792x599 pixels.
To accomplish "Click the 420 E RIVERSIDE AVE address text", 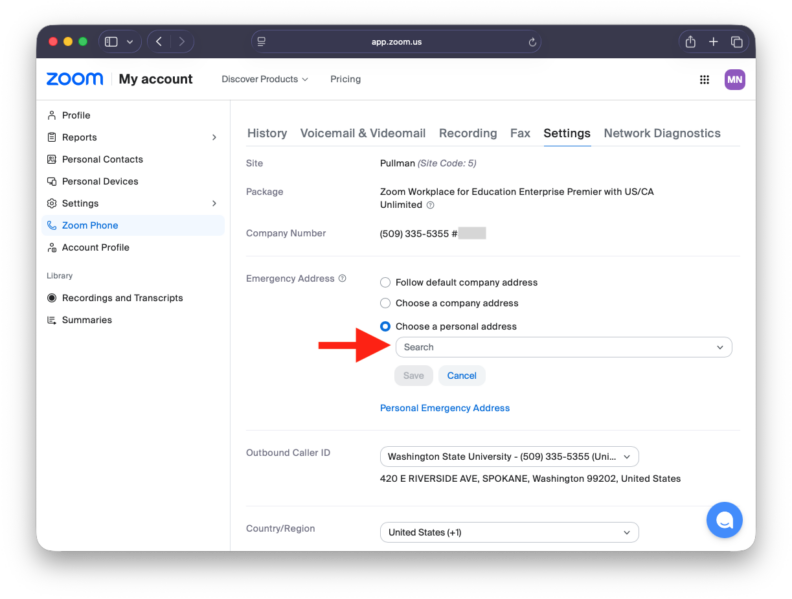I will point(530,478).
